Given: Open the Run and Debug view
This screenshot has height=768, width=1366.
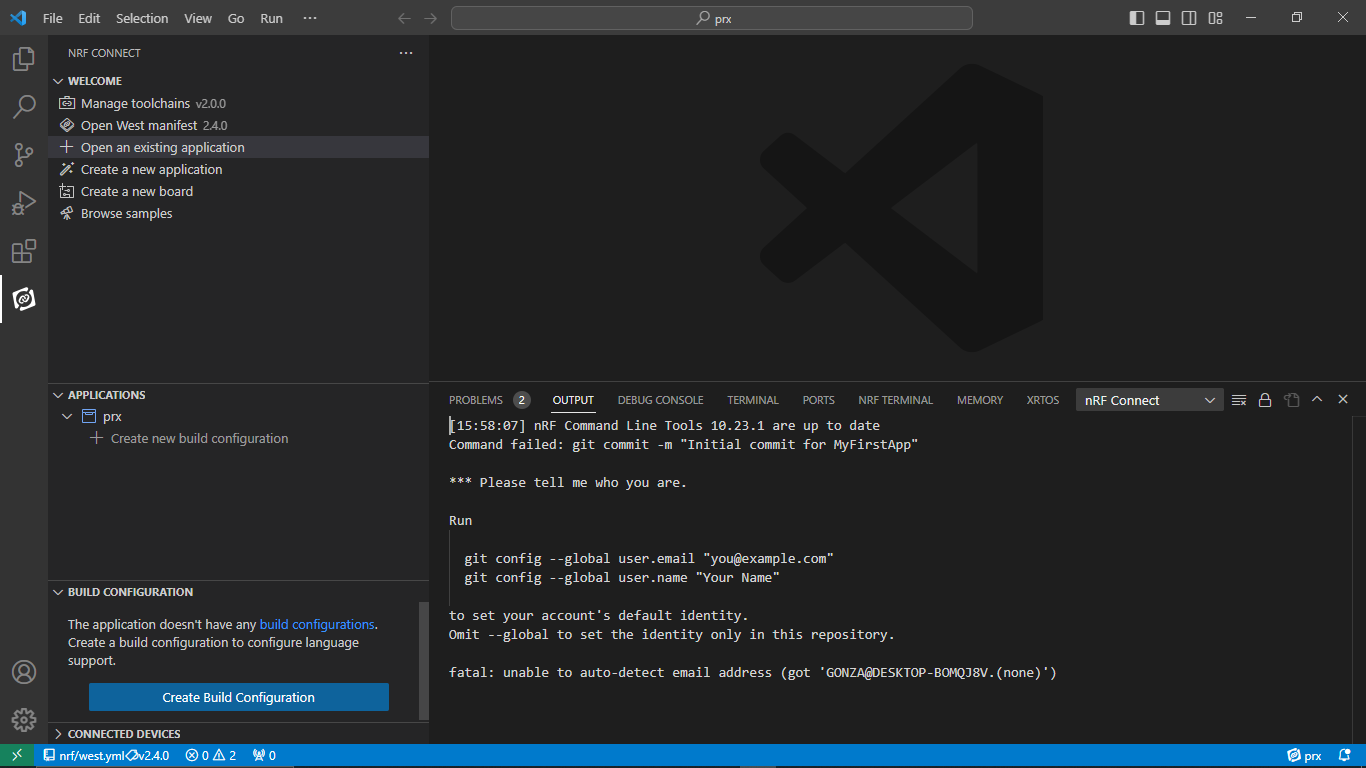Looking at the screenshot, I should (24, 203).
